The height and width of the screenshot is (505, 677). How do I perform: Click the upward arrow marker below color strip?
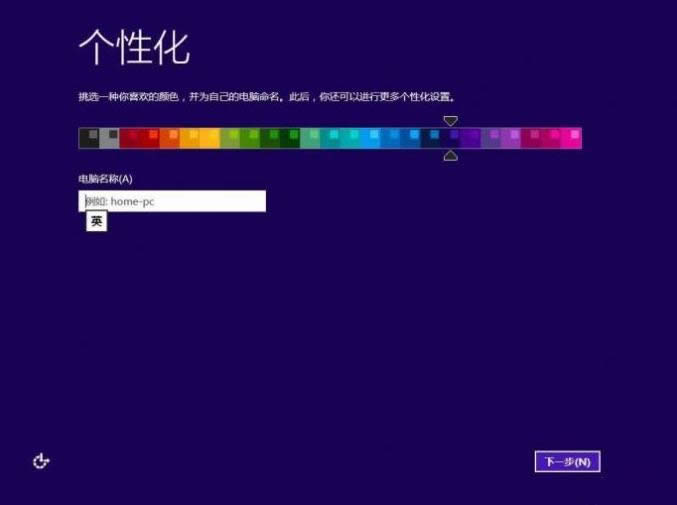(x=451, y=155)
